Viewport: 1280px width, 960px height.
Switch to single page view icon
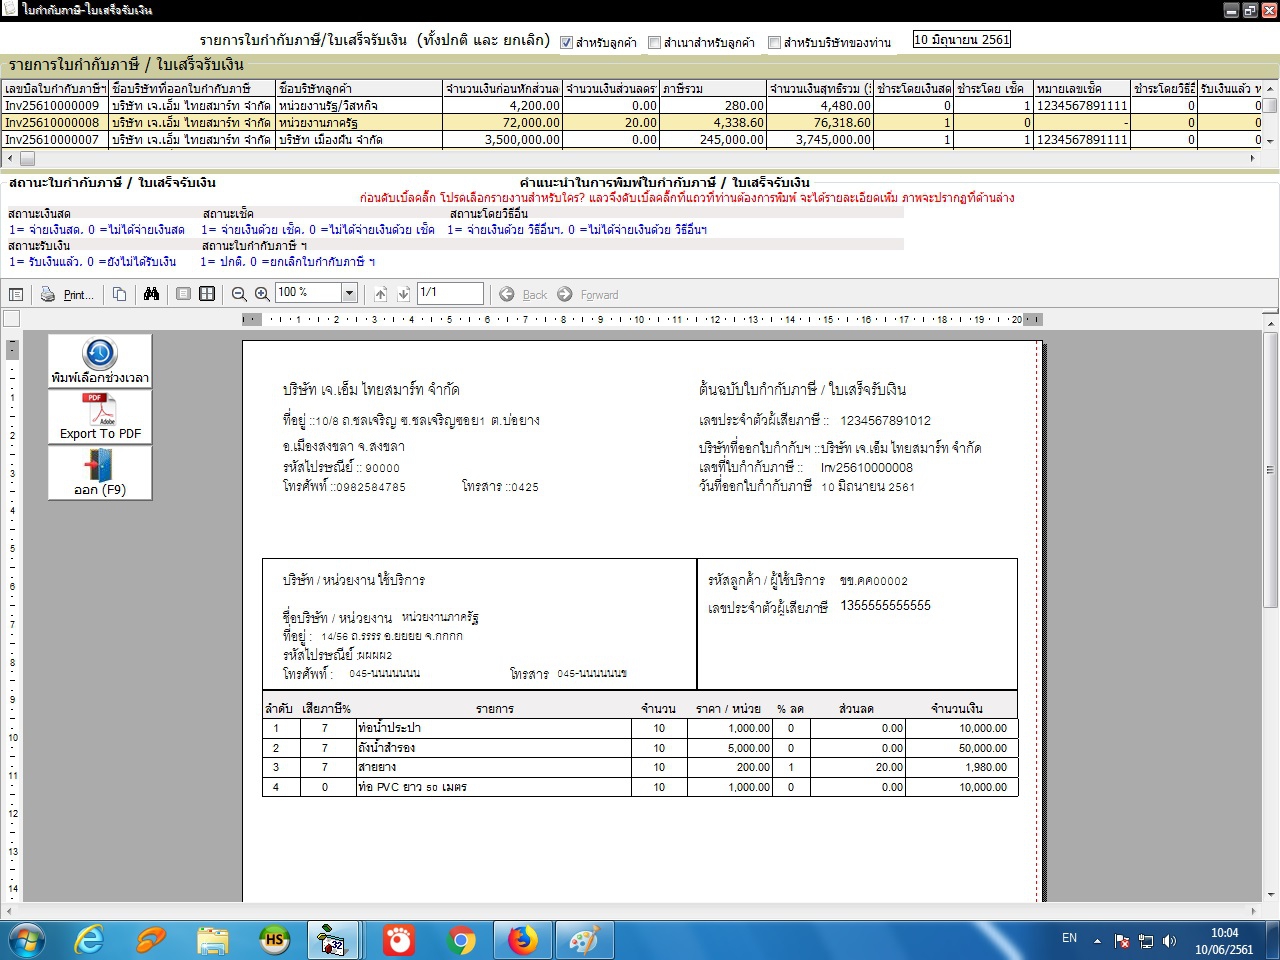coord(183,294)
